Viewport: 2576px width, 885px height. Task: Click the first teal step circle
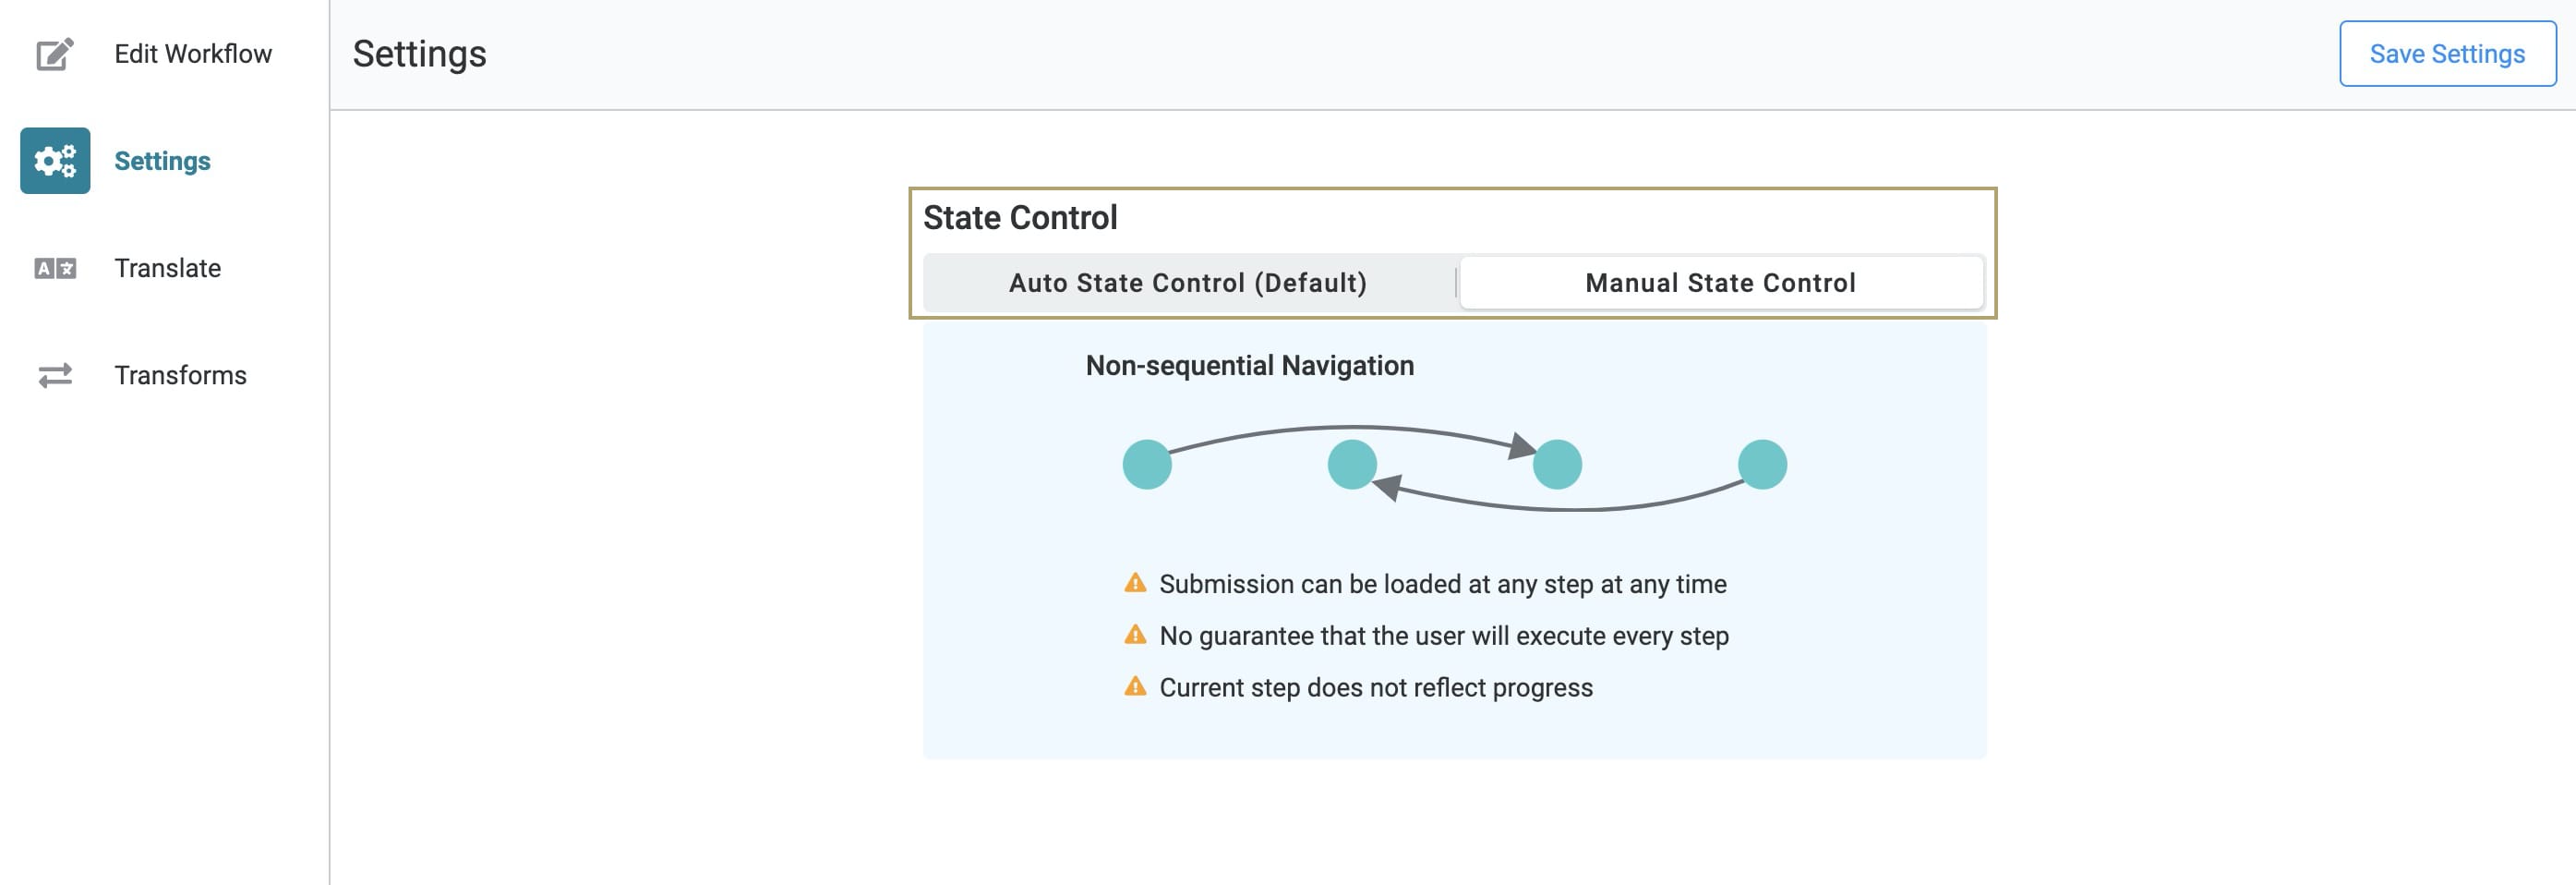(x=1147, y=465)
